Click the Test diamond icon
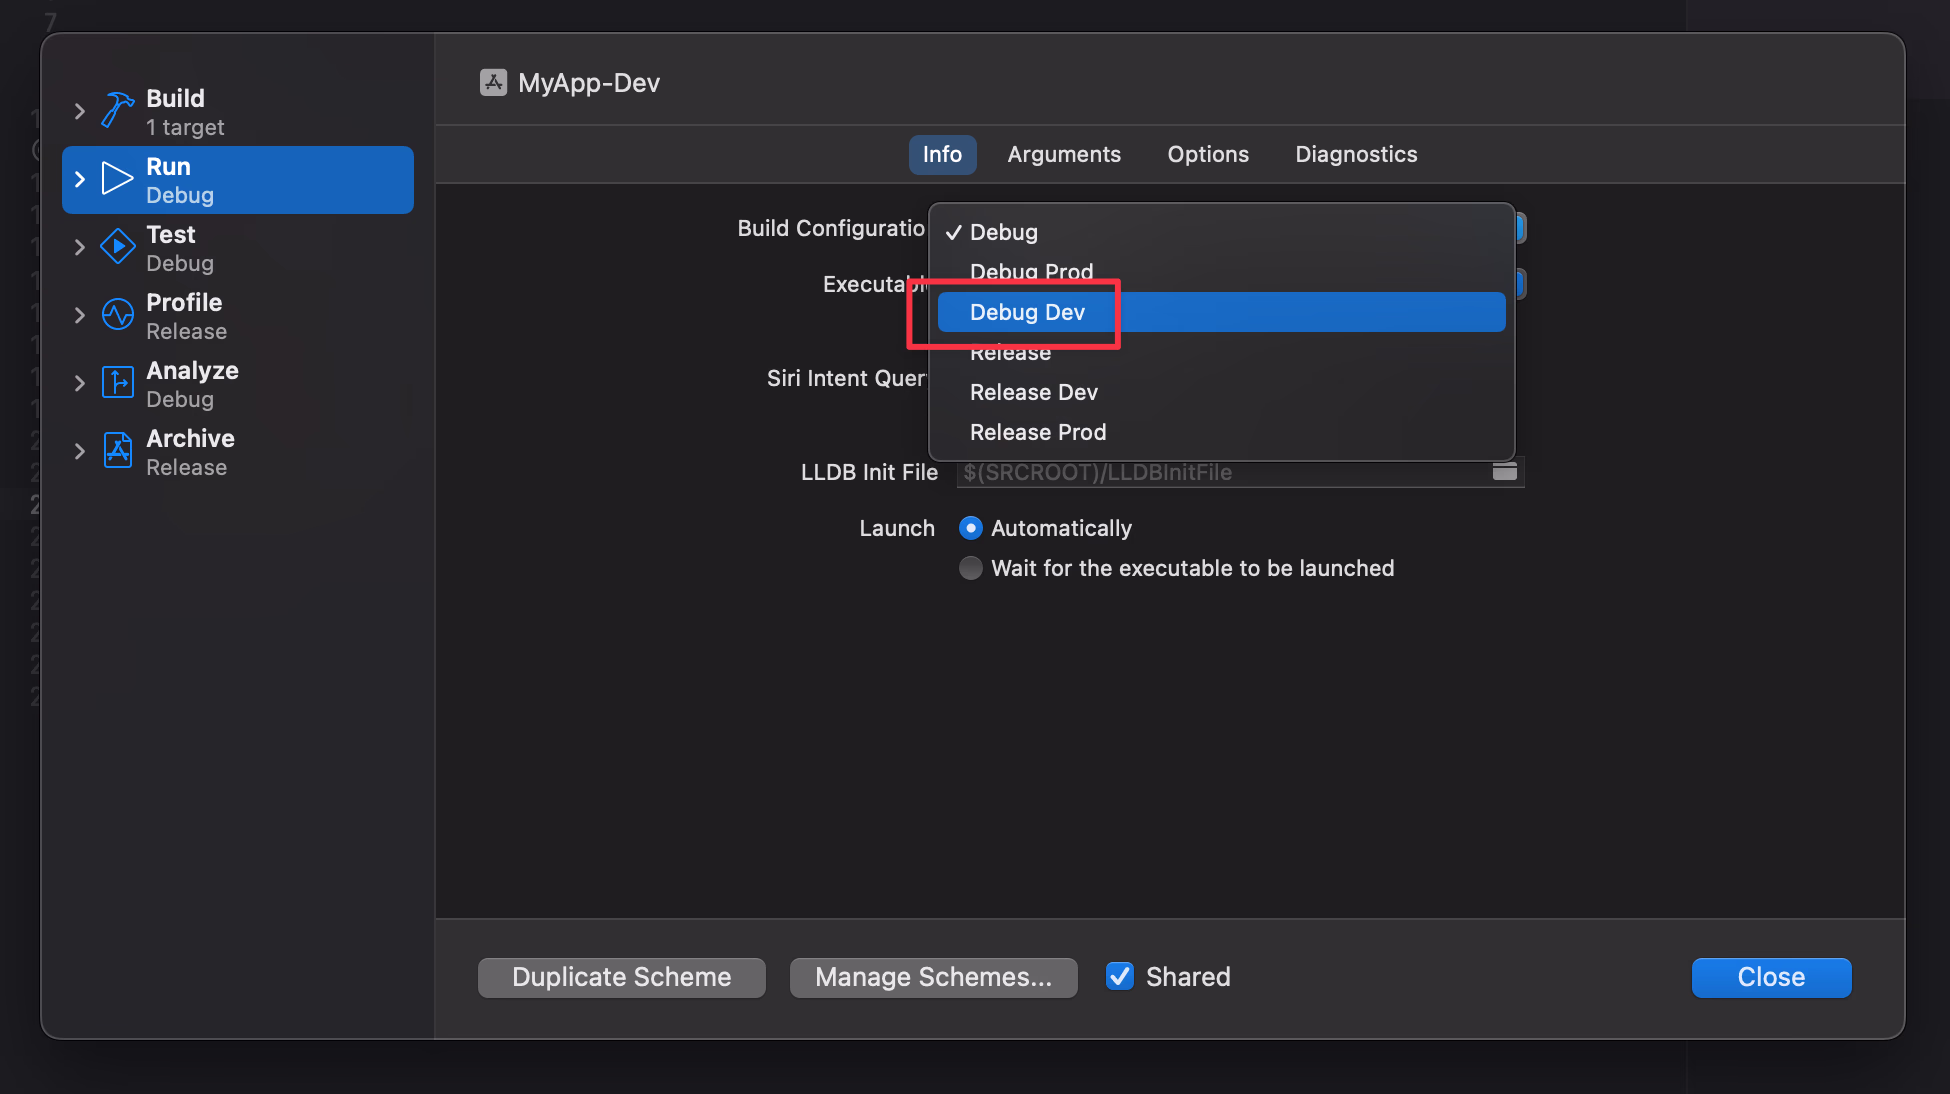The image size is (1950, 1094). click(117, 247)
